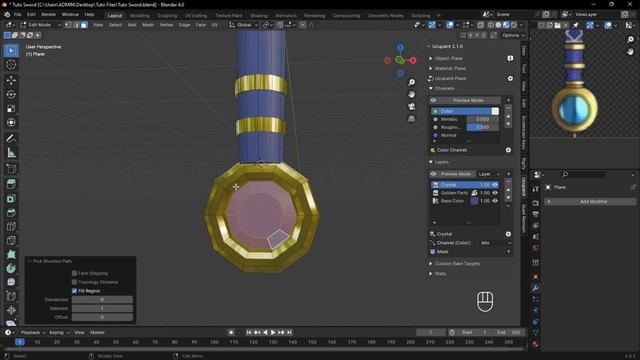
Task: Select the Smooth tool
Action: click(11, 282)
